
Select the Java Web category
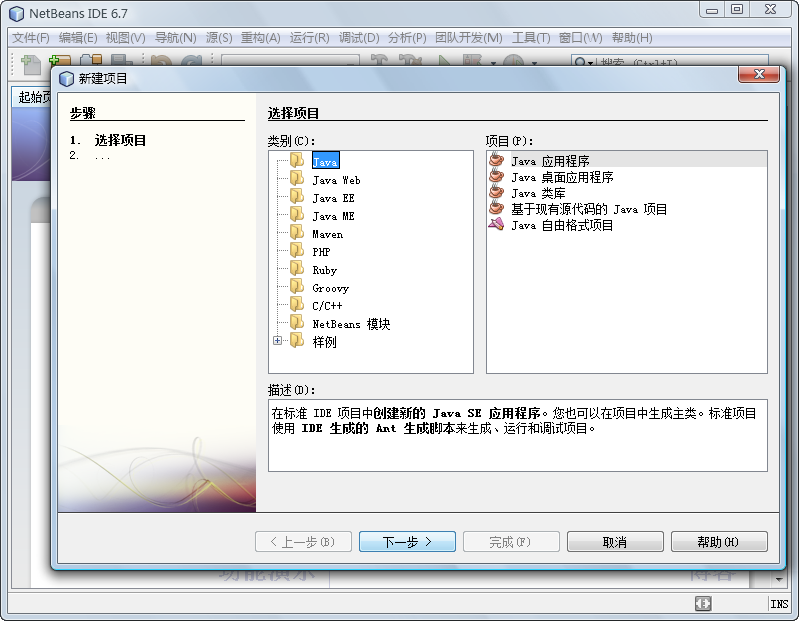[336, 180]
